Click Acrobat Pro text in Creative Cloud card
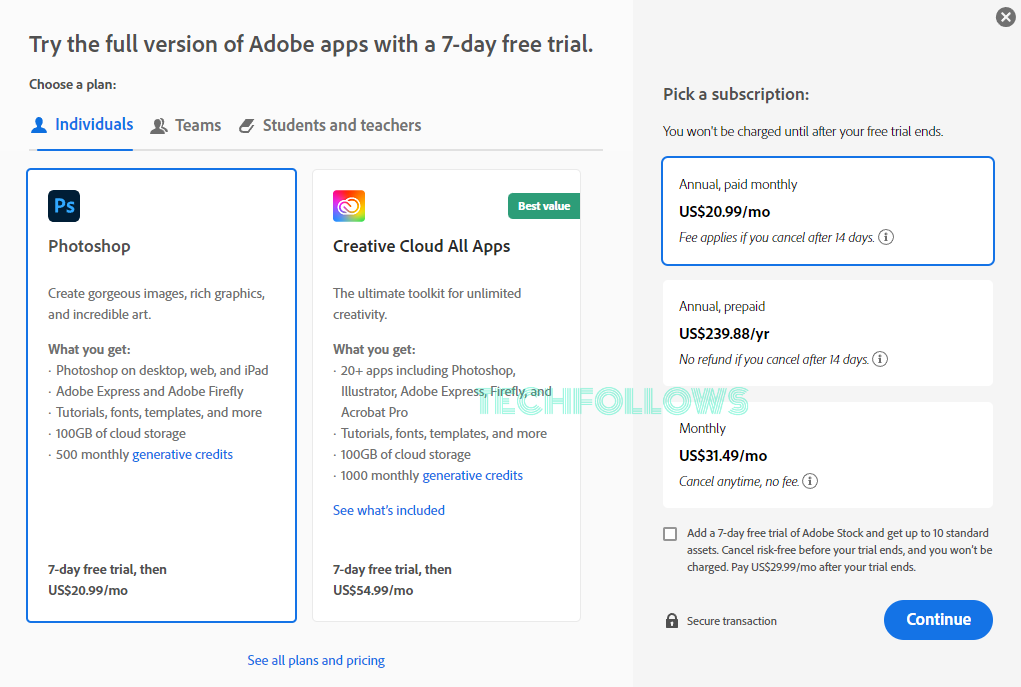This screenshot has width=1021, height=687. tap(374, 413)
